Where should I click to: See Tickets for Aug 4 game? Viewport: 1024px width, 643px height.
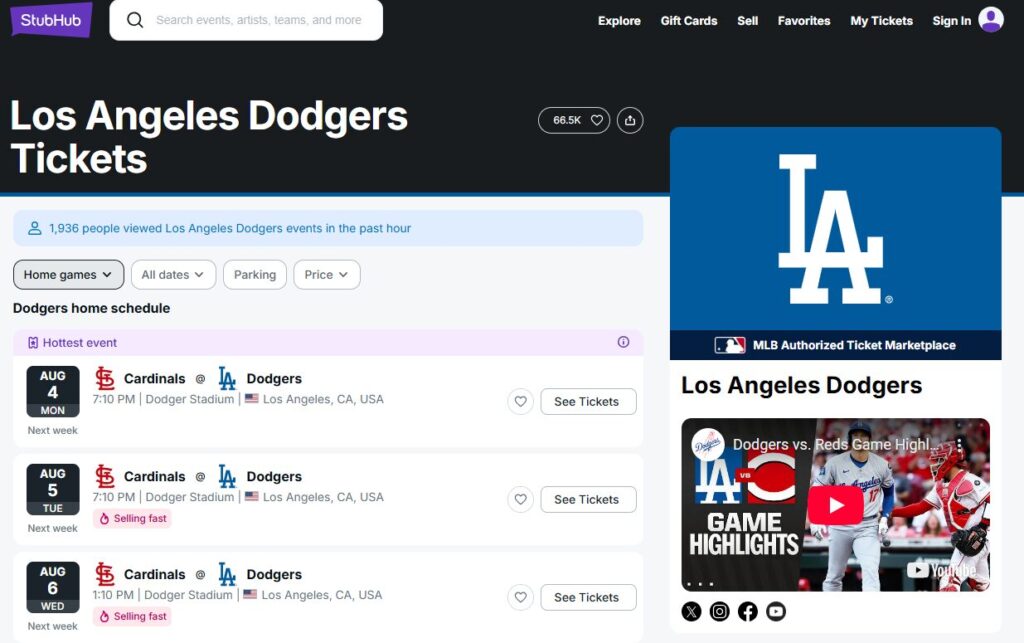[588, 401]
